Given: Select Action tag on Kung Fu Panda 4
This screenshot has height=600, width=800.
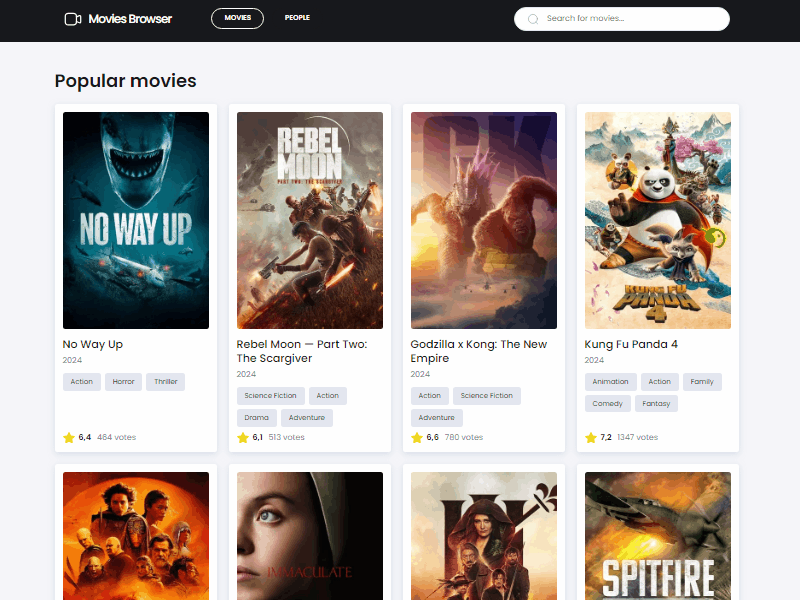Looking at the screenshot, I should [660, 382].
